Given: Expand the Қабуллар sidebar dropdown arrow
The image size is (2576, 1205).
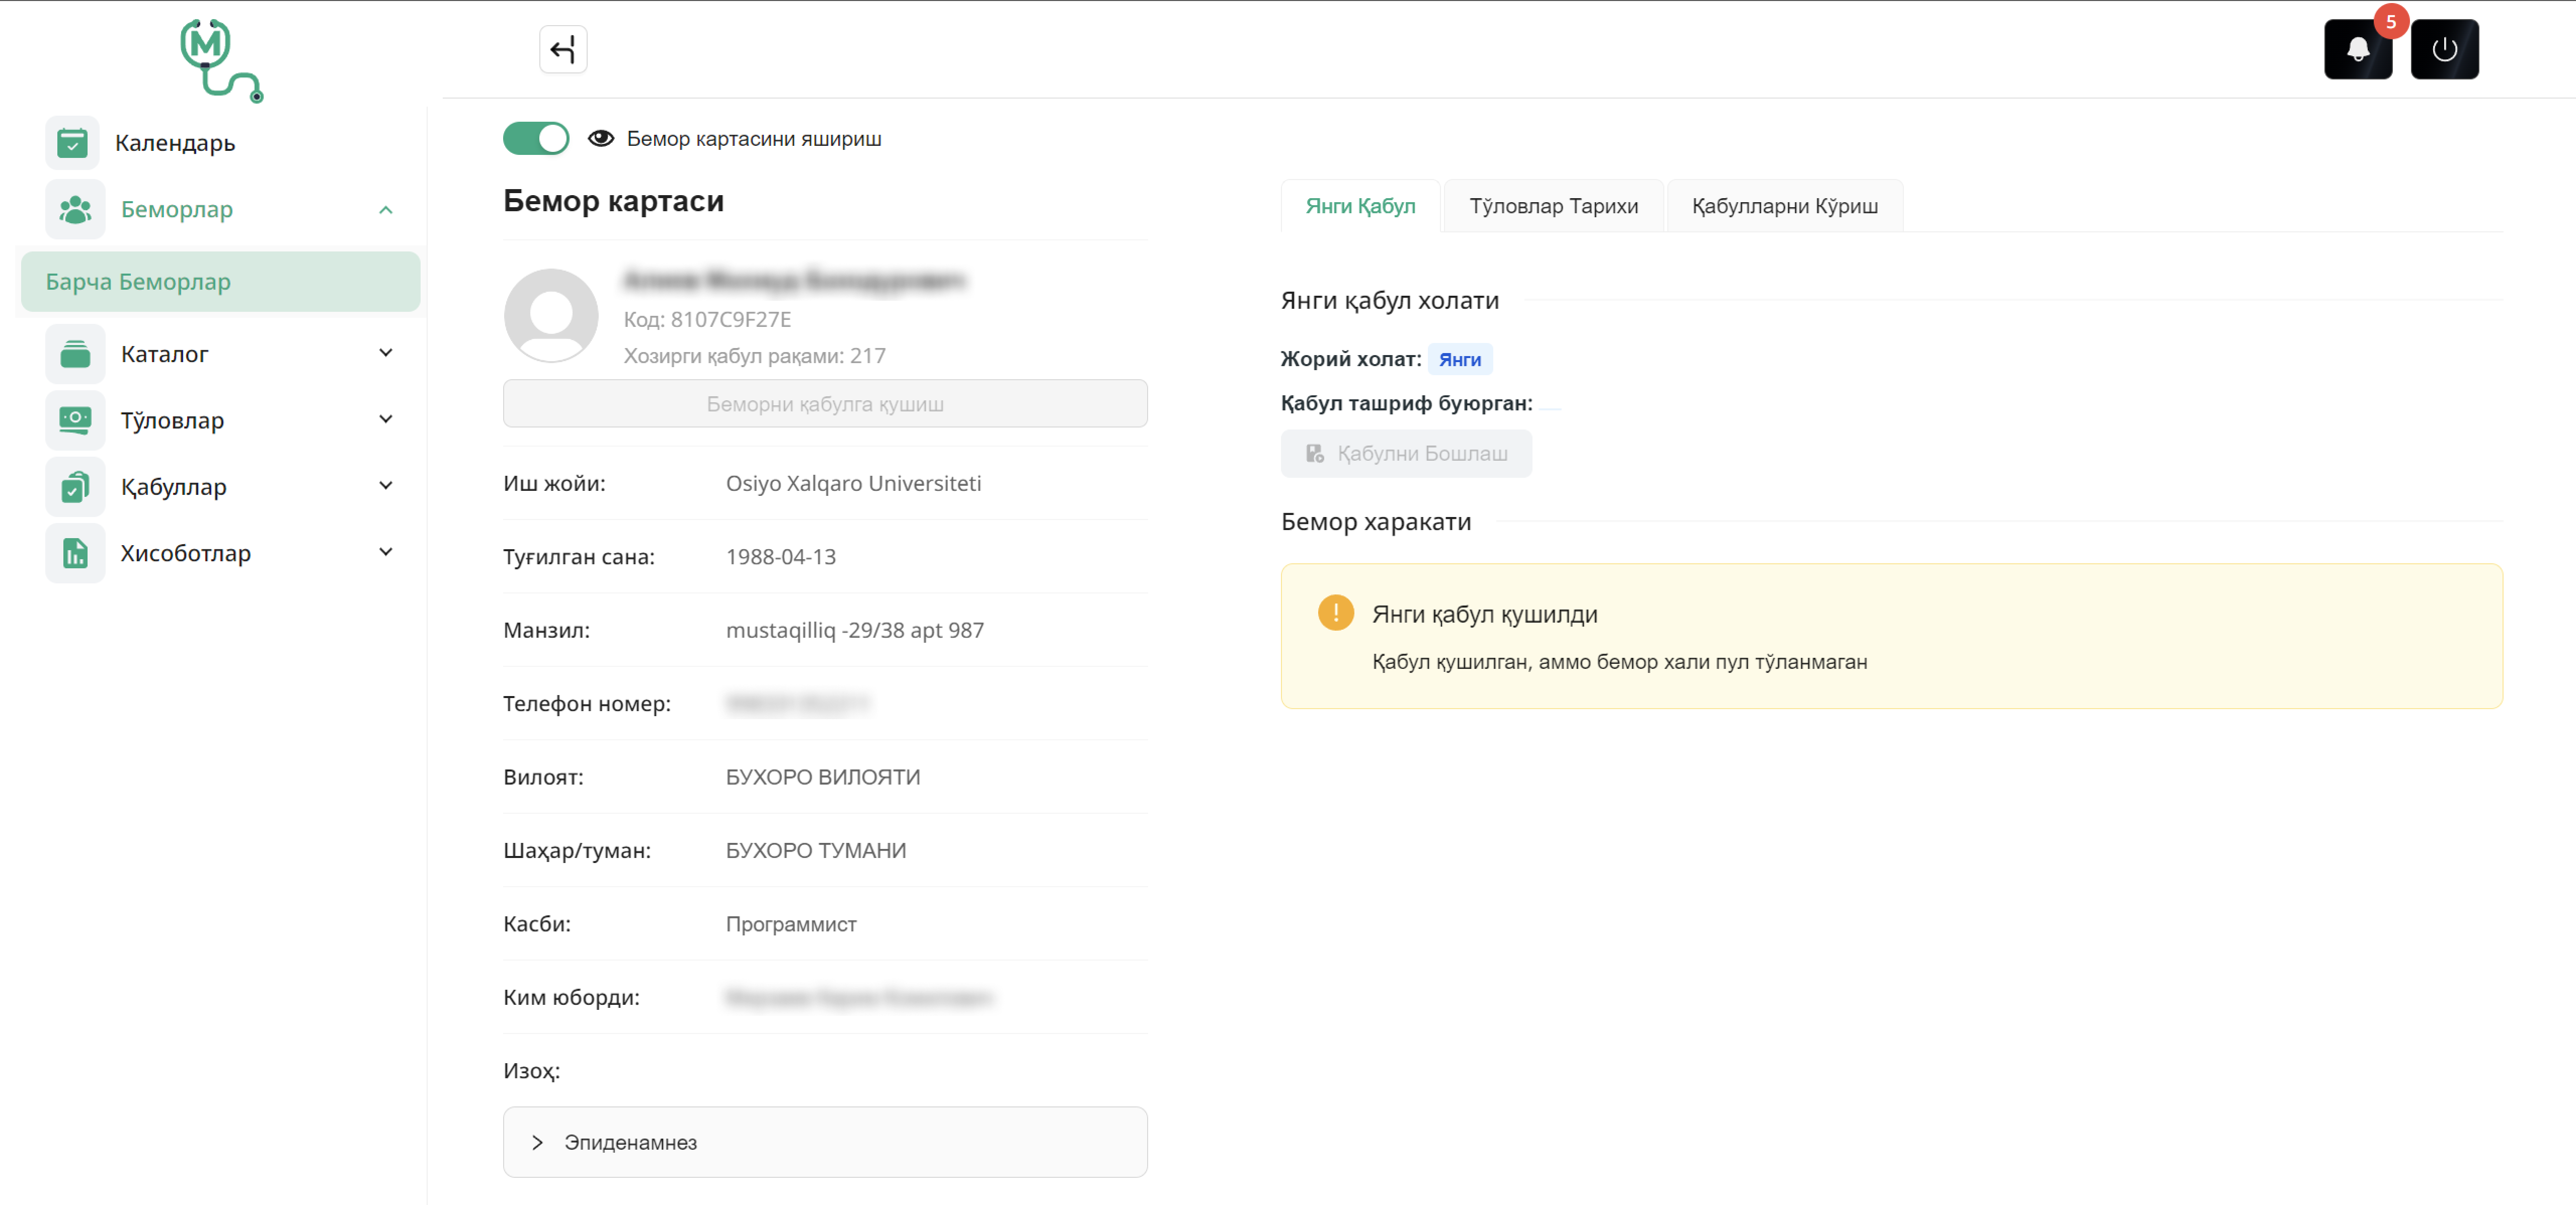Looking at the screenshot, I should point(386,486).
